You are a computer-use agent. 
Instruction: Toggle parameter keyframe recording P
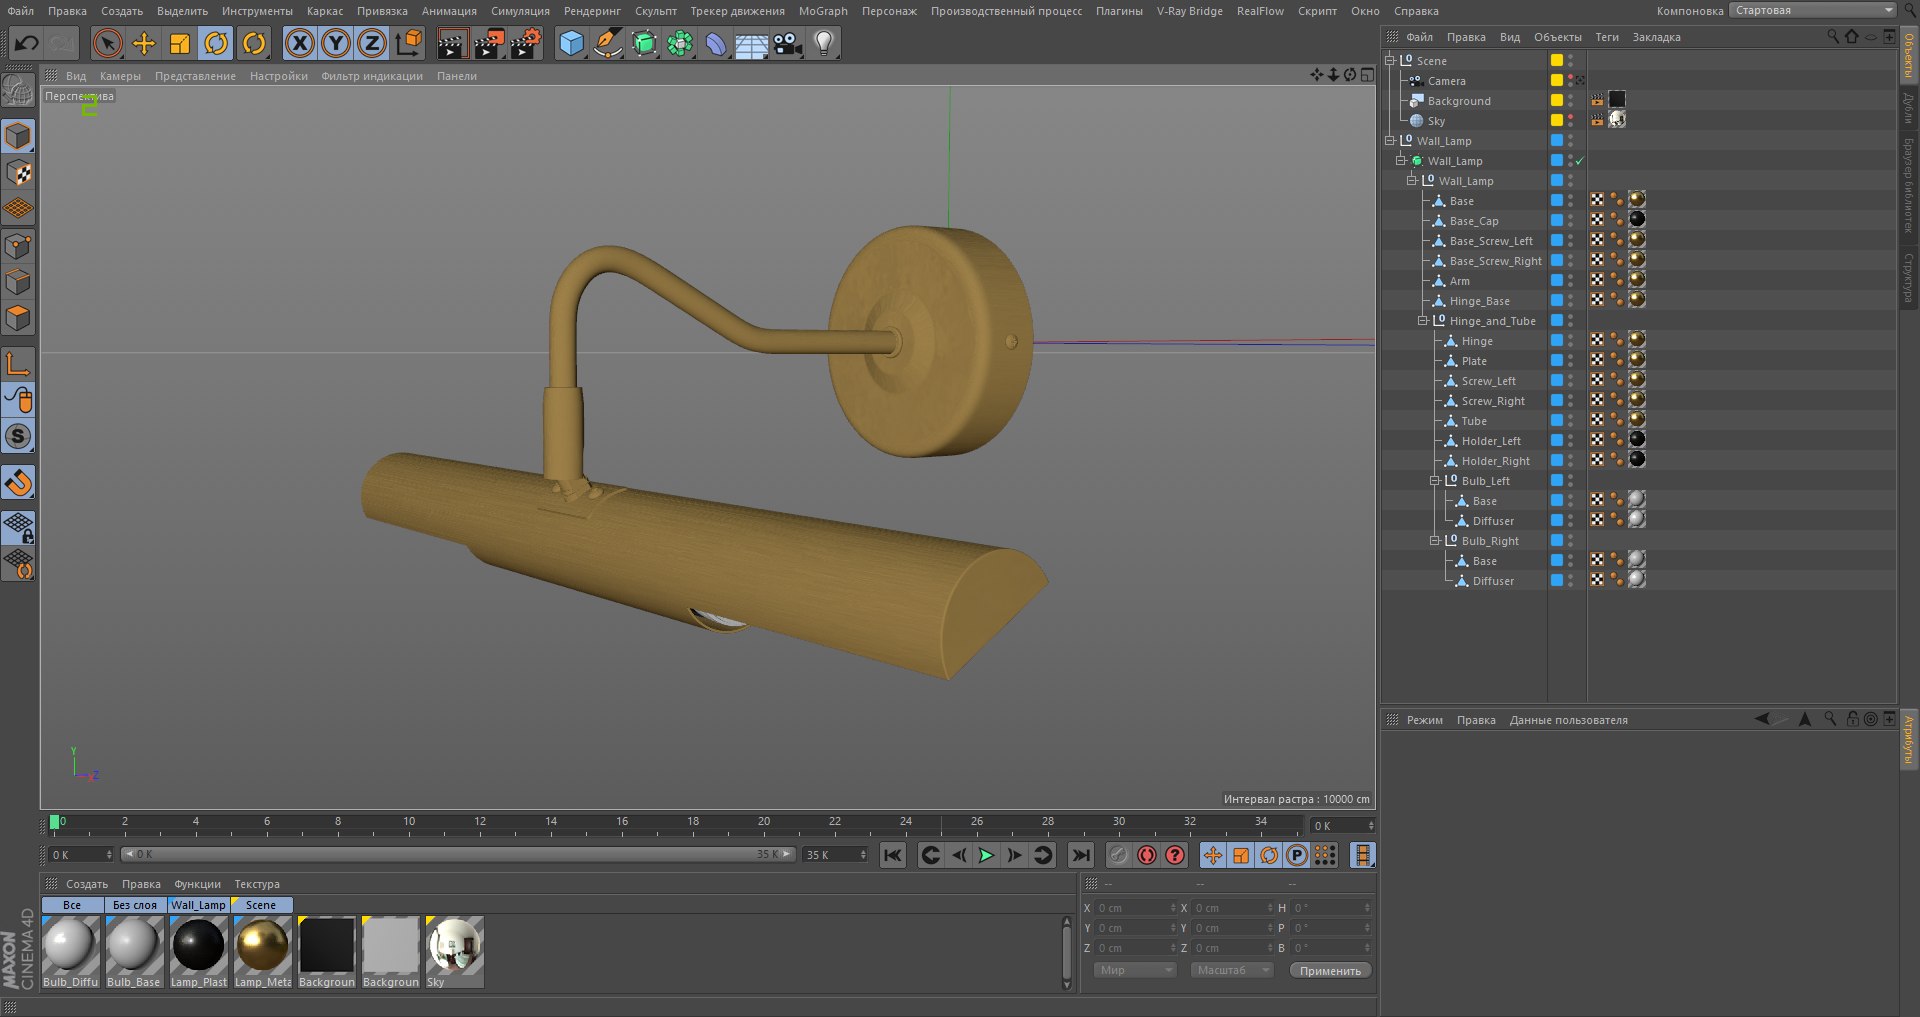[x=1297, y=855]
